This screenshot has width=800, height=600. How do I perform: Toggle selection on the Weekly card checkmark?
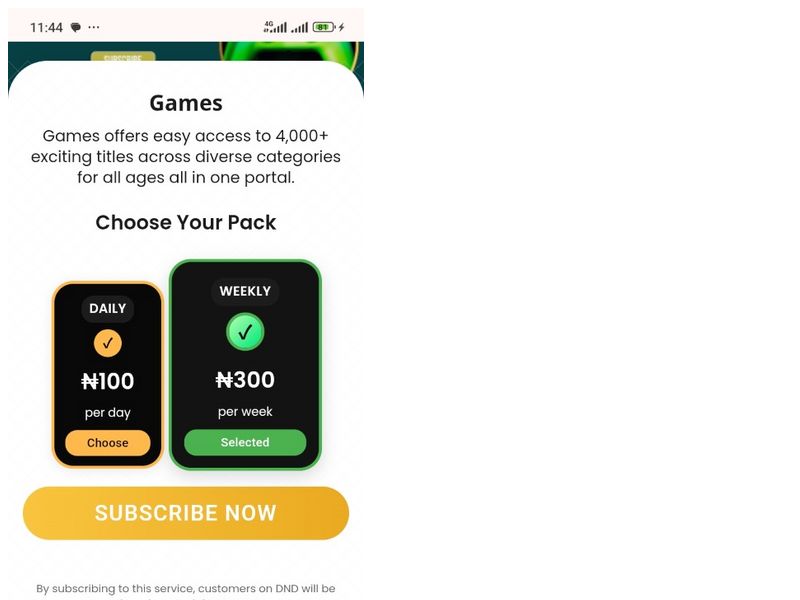coord(245,333)
